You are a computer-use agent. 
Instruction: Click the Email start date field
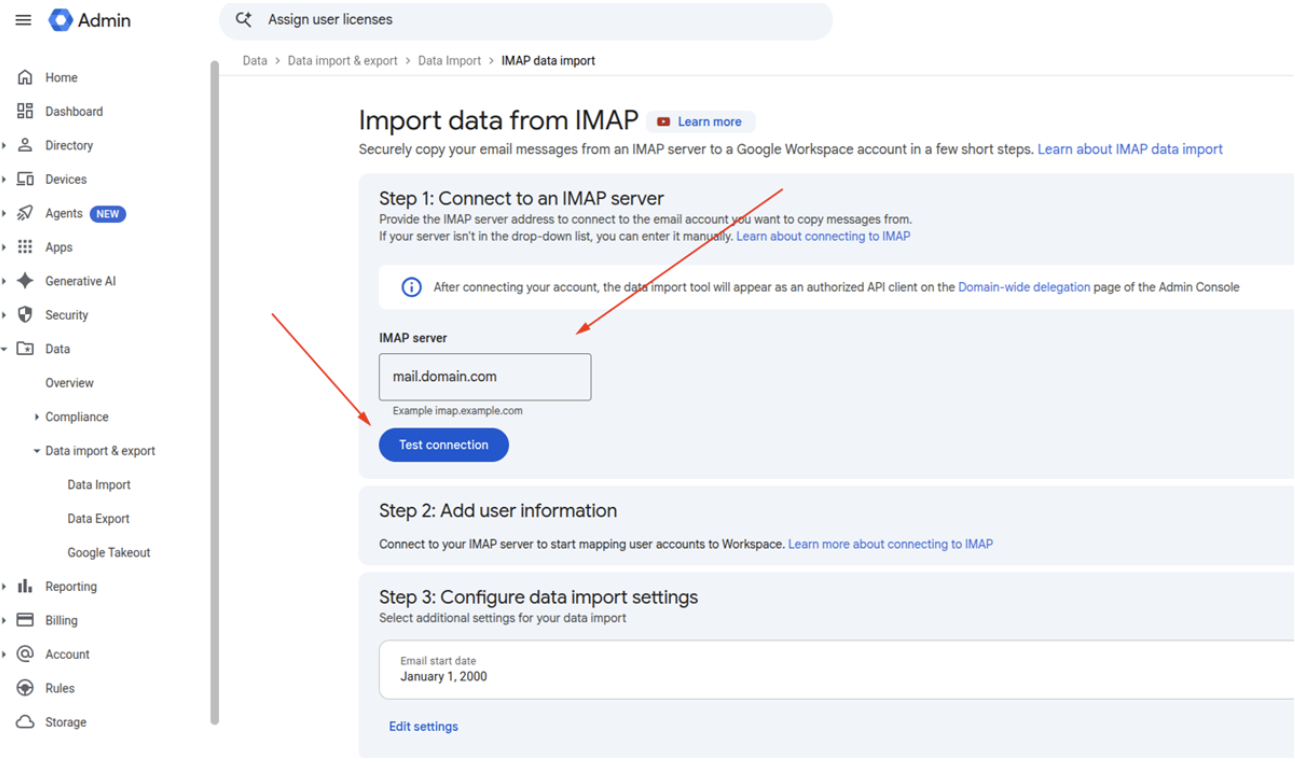click(x=836, y=669)
